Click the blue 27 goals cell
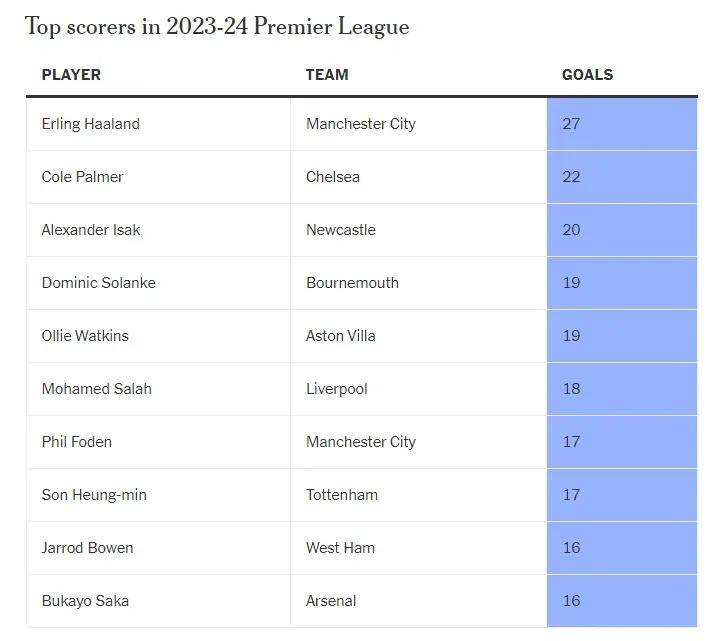Screen dimensions: 726x641 [x=622, y=124]
